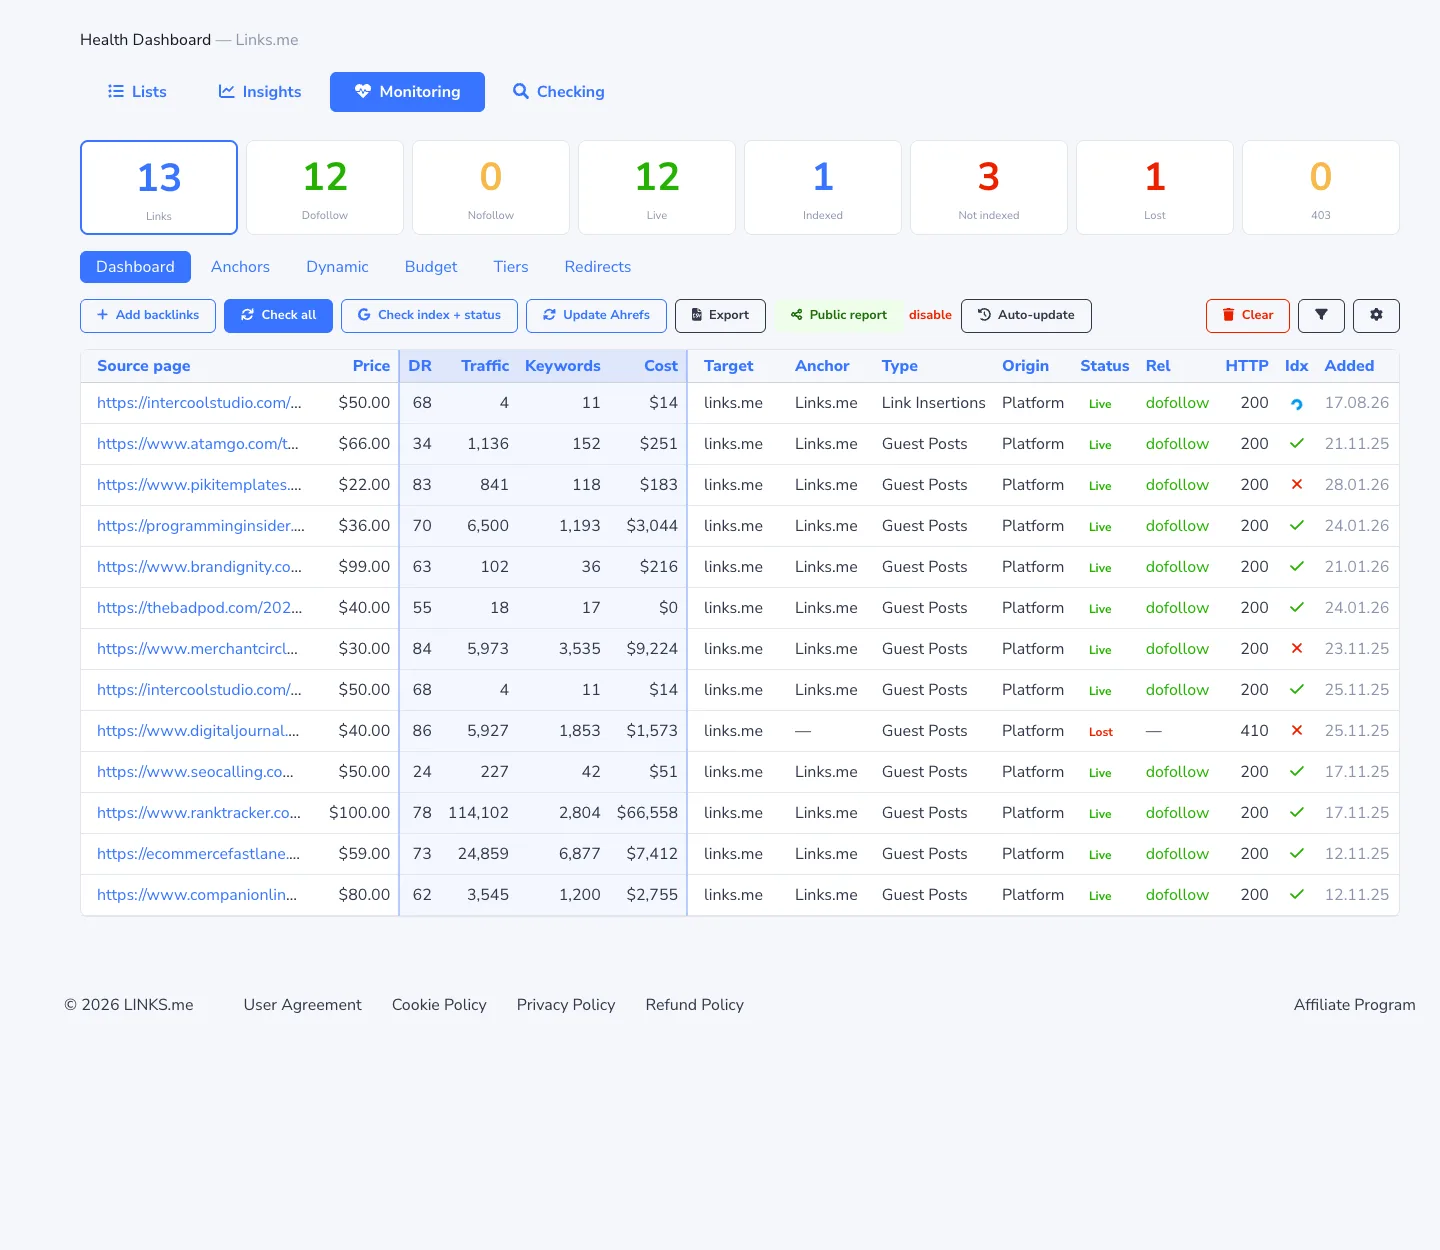The image size is (1440, 1250).
Task: Click Check all button
Action: (x=278, y=315)
